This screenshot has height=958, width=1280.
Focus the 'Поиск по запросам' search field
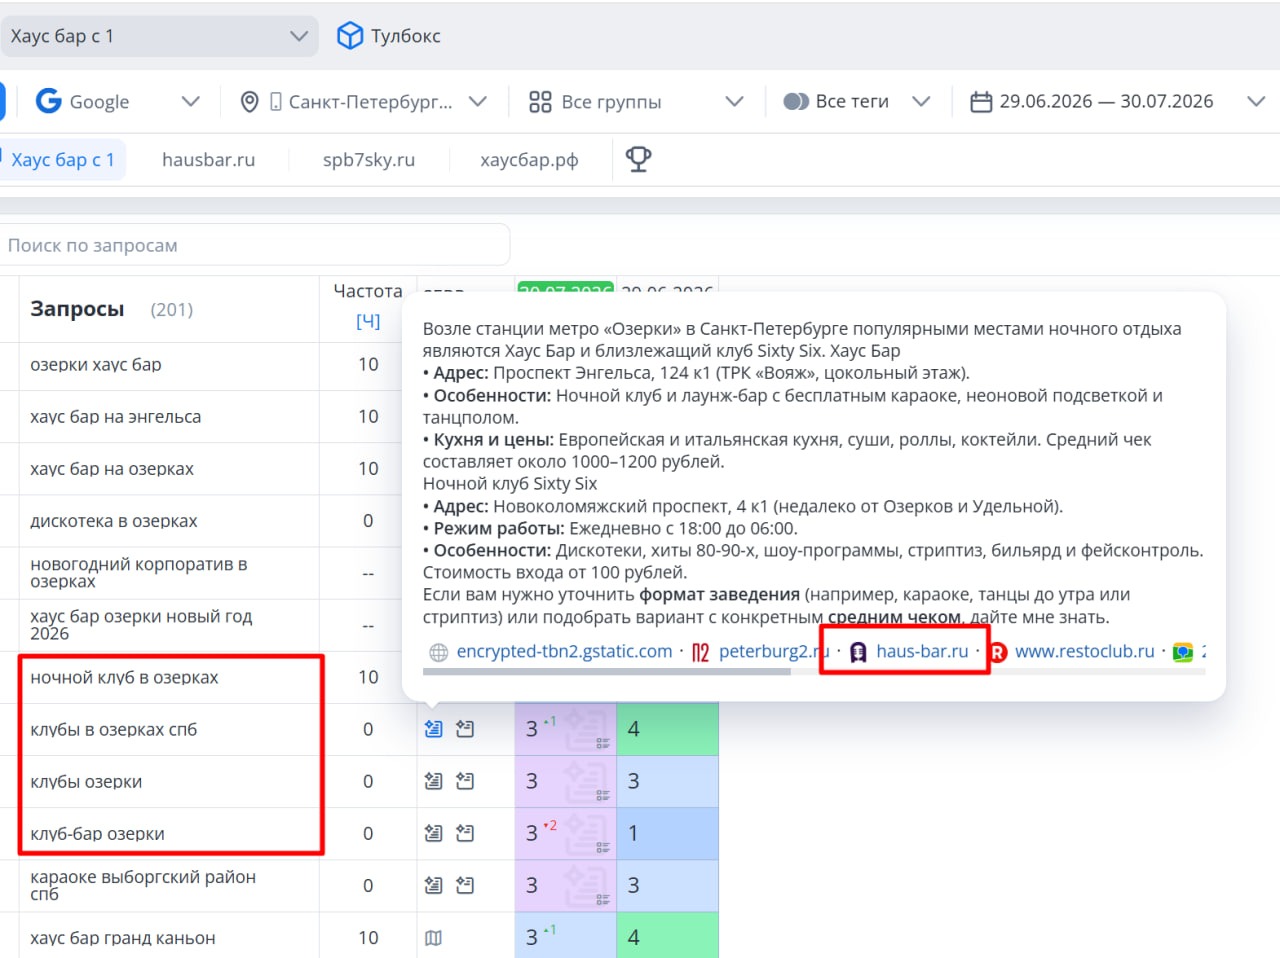(x=254, y=245)
